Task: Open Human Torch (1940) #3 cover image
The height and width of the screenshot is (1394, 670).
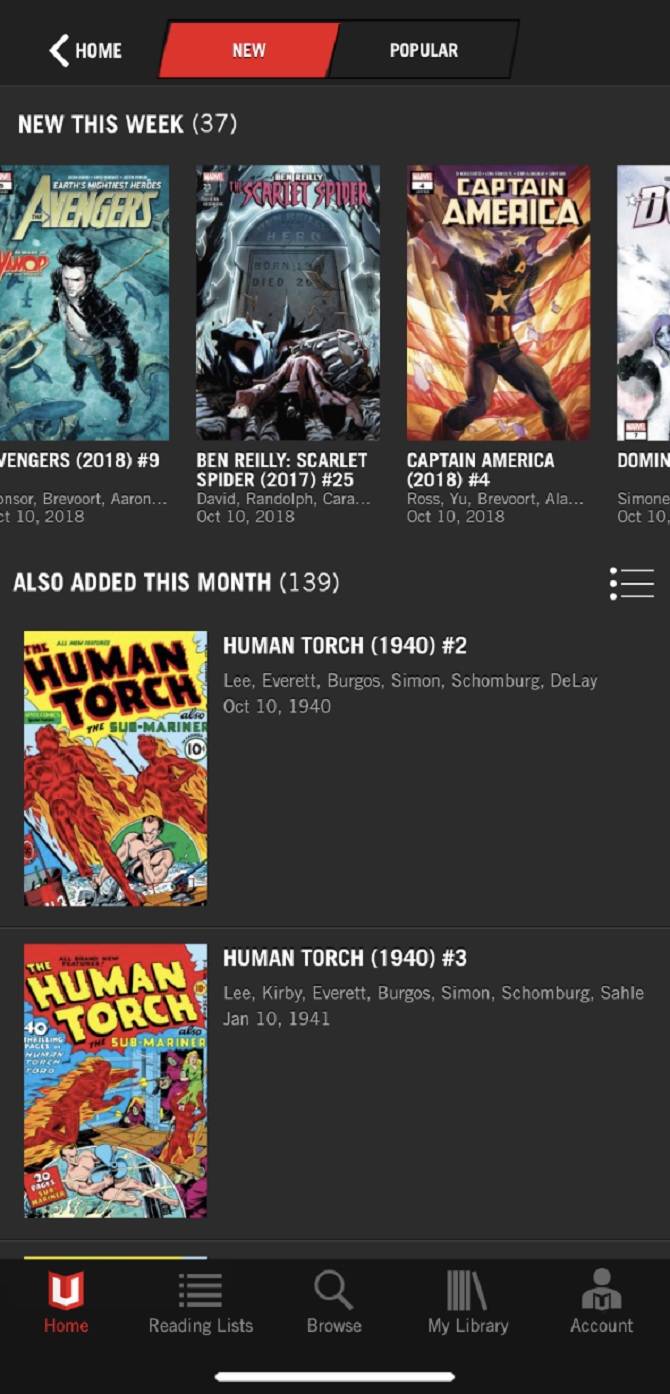Action: coord(116,1080)
